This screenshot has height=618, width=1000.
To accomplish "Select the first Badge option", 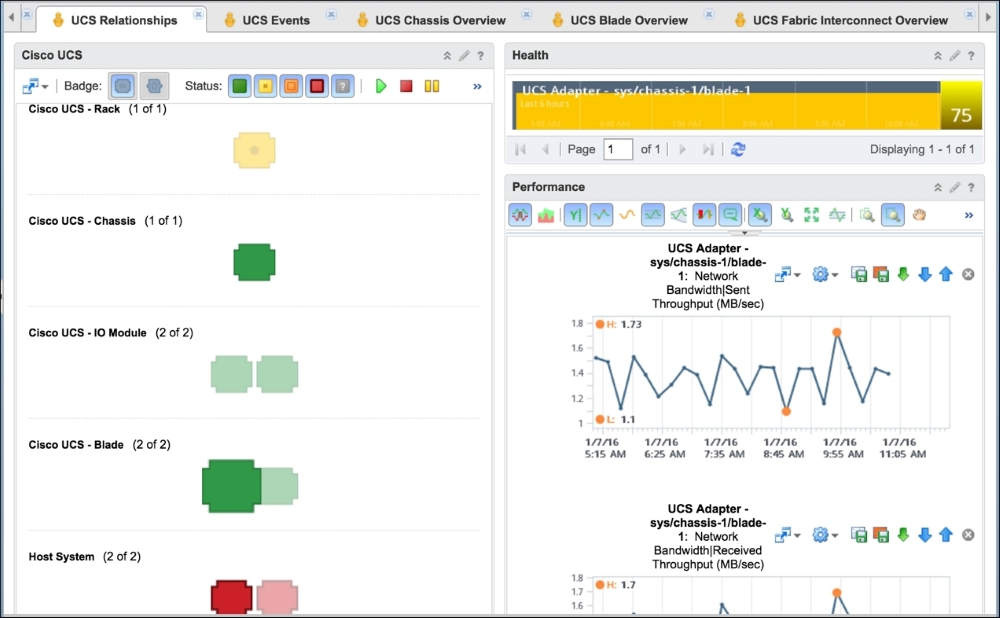I will [123, 85].
